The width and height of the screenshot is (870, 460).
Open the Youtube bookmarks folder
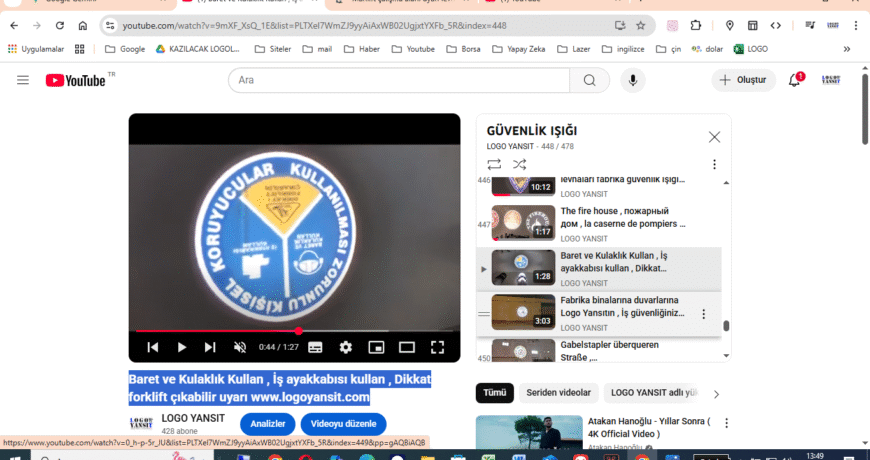point(413,49)
